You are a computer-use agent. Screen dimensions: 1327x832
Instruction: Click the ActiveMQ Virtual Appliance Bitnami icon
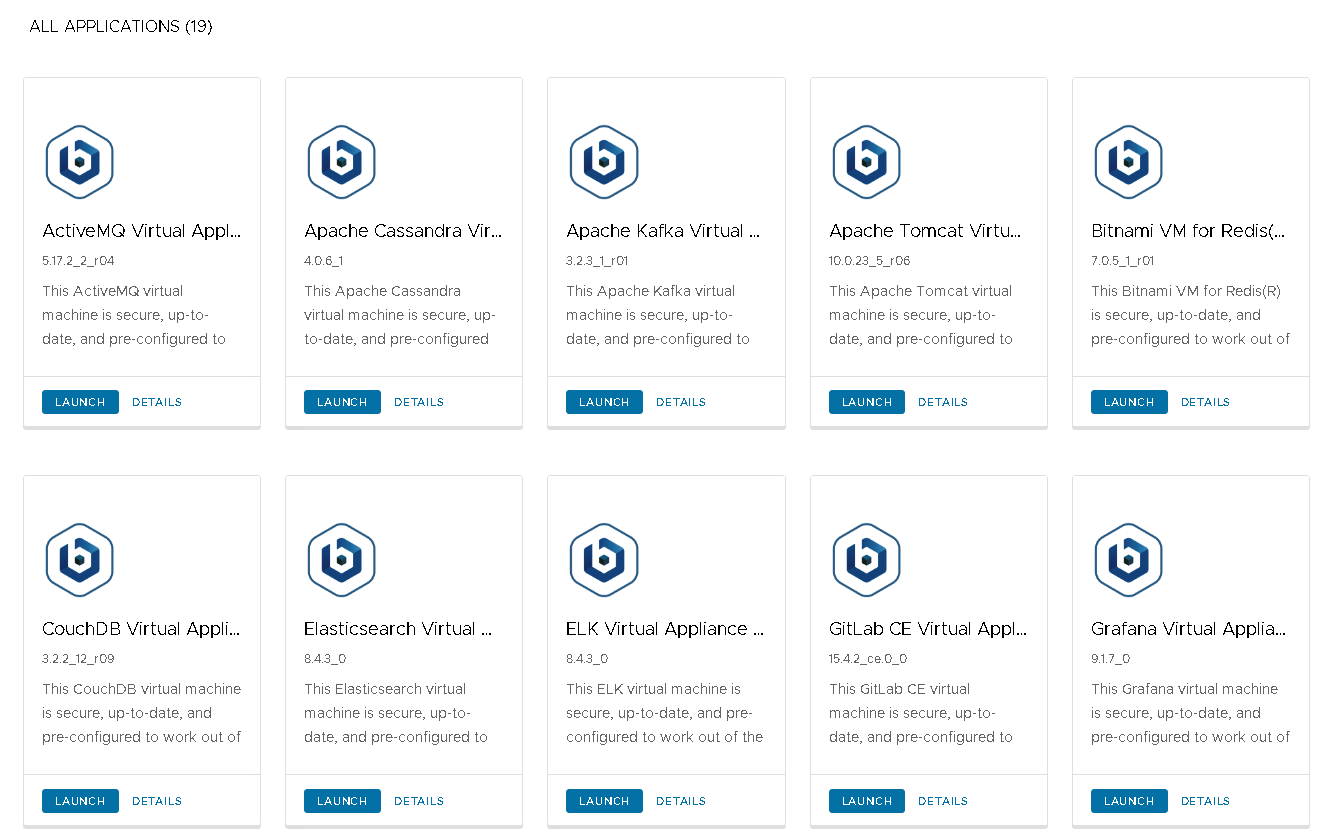tap(79, 162)
